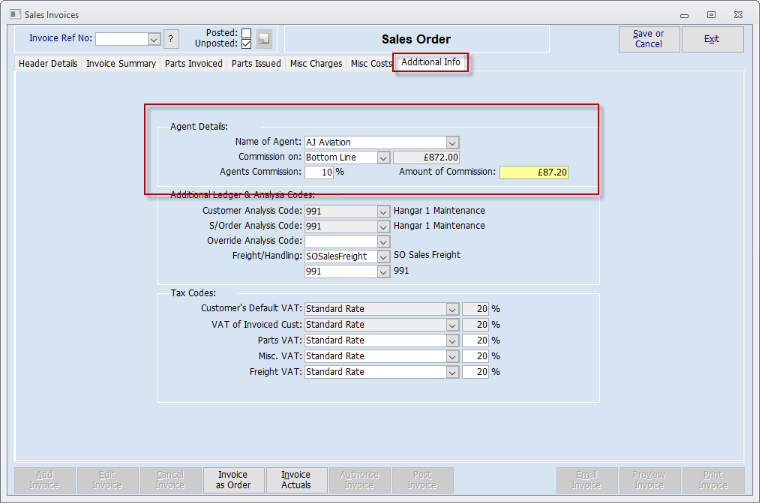The width and height of the screenshot is (760, 503).
Task: Toggle the Unposted checkbox
Action: pos(246,44)
